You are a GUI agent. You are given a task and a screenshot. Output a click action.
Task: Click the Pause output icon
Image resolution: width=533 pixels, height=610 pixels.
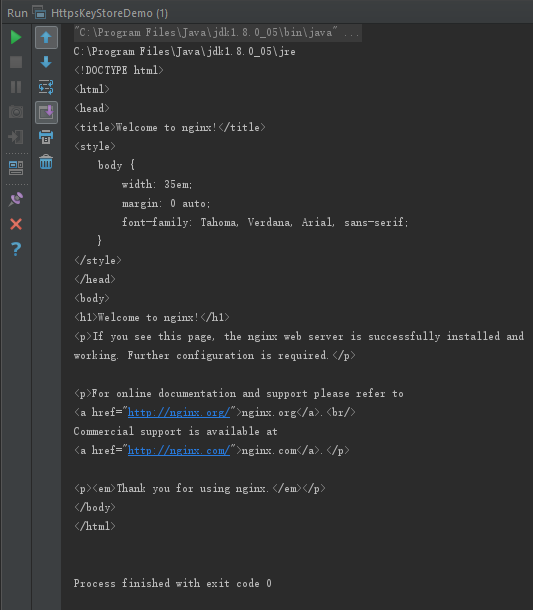16,87
